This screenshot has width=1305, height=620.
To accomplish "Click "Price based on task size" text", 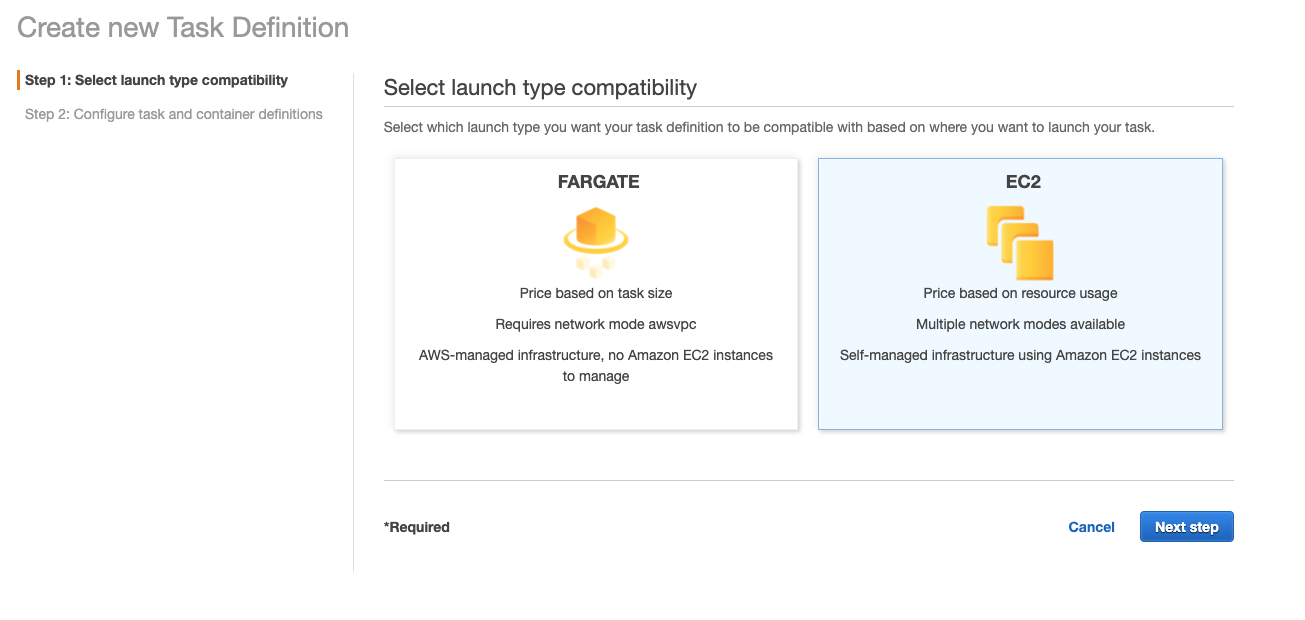I will coord(596,293).
